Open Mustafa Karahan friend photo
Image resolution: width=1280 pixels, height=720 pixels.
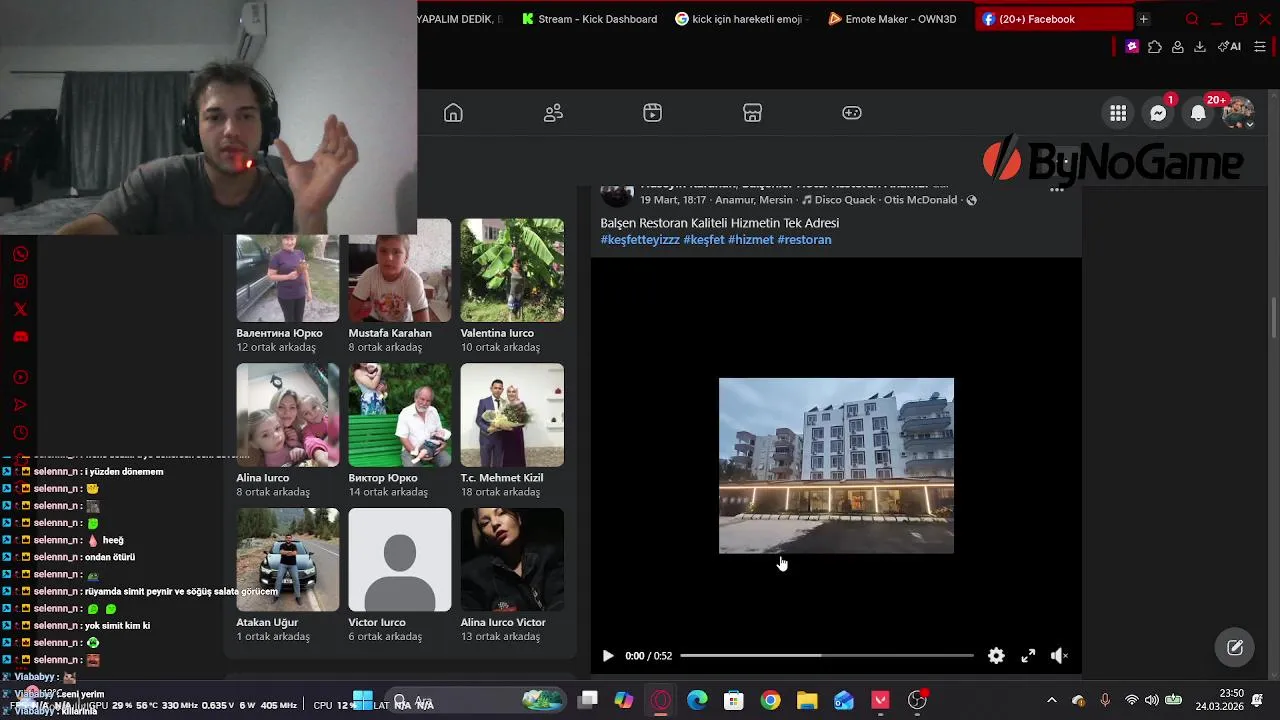[400, 270]
